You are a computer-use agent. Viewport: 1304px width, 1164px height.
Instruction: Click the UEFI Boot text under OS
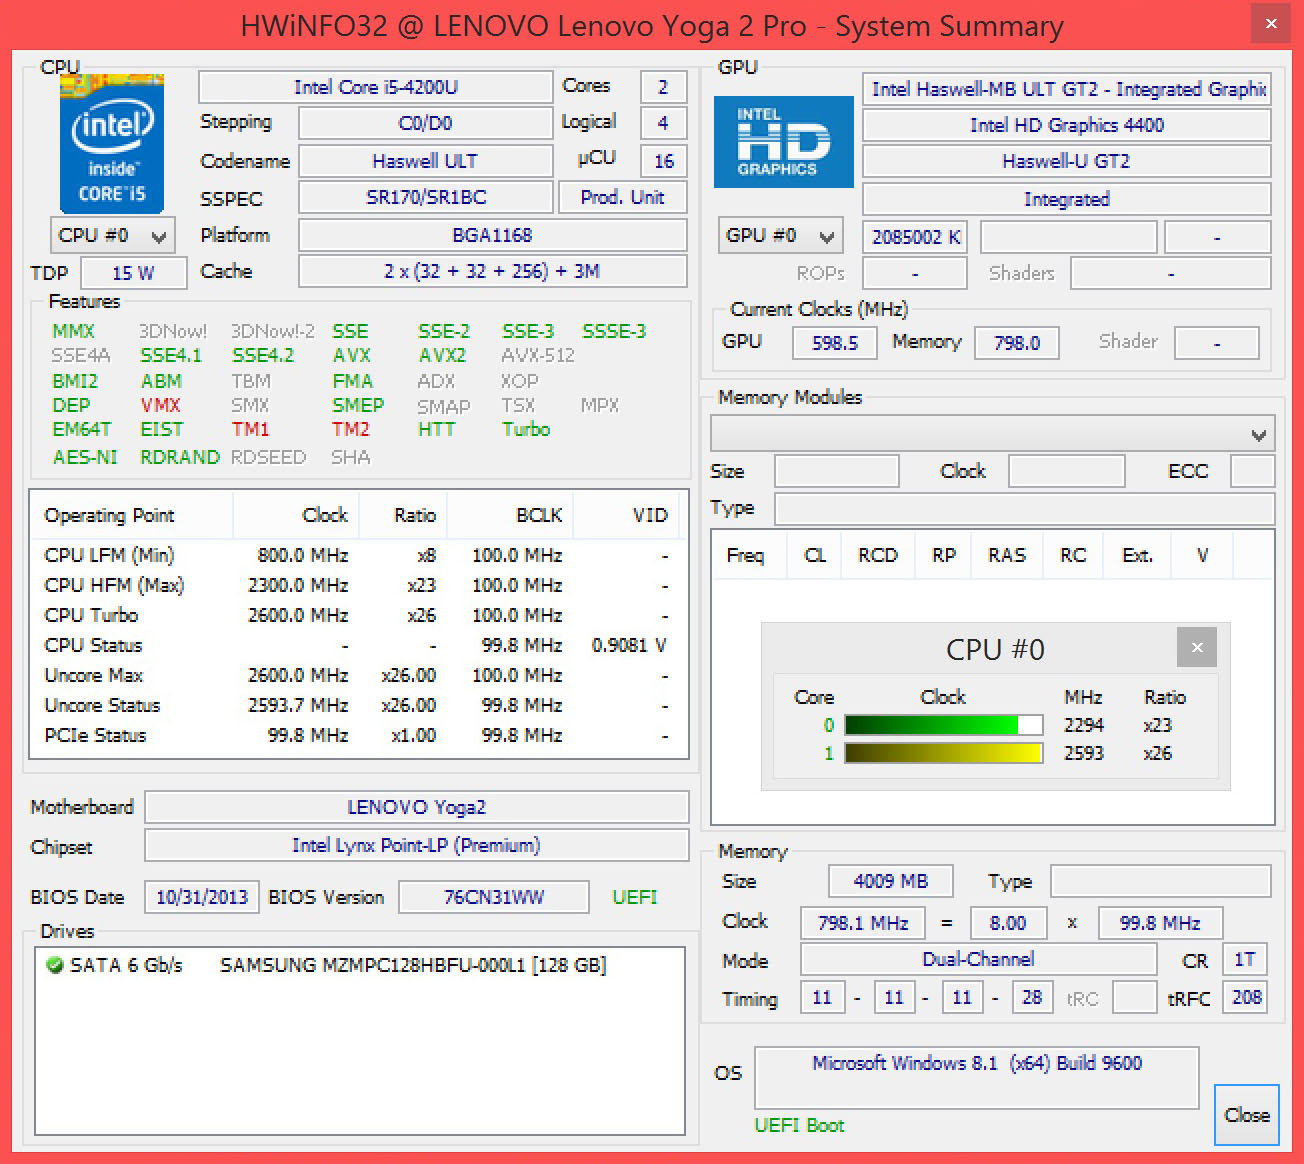[x=799, y=1125]
